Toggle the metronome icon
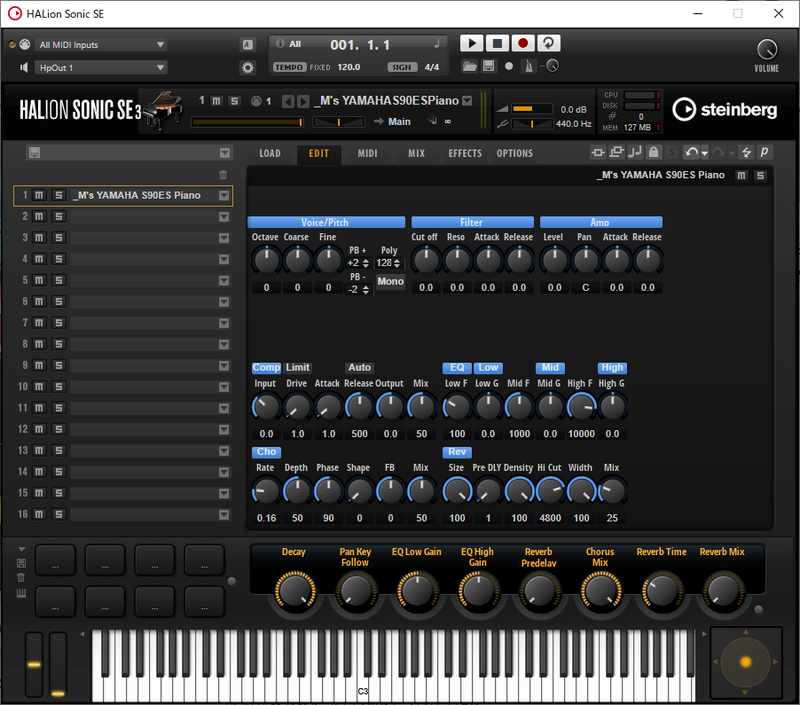This screenshot has height=705, width=800. click(529, 66)
